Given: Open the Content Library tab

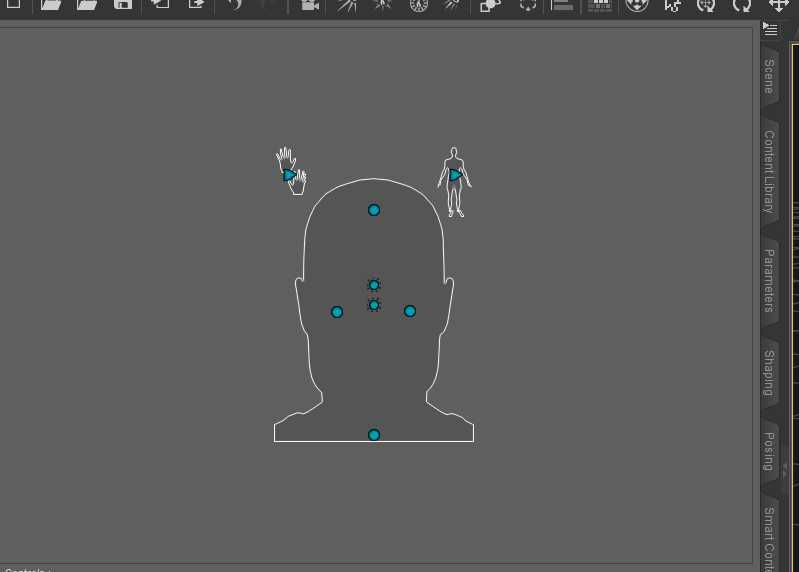Looking at the screenshot, I should 769,171.
